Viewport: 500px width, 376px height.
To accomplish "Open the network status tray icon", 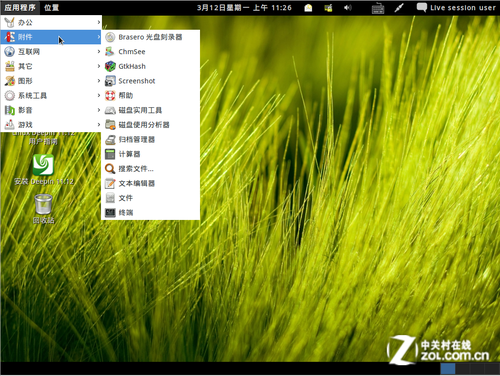I will (x=328, y=8).
